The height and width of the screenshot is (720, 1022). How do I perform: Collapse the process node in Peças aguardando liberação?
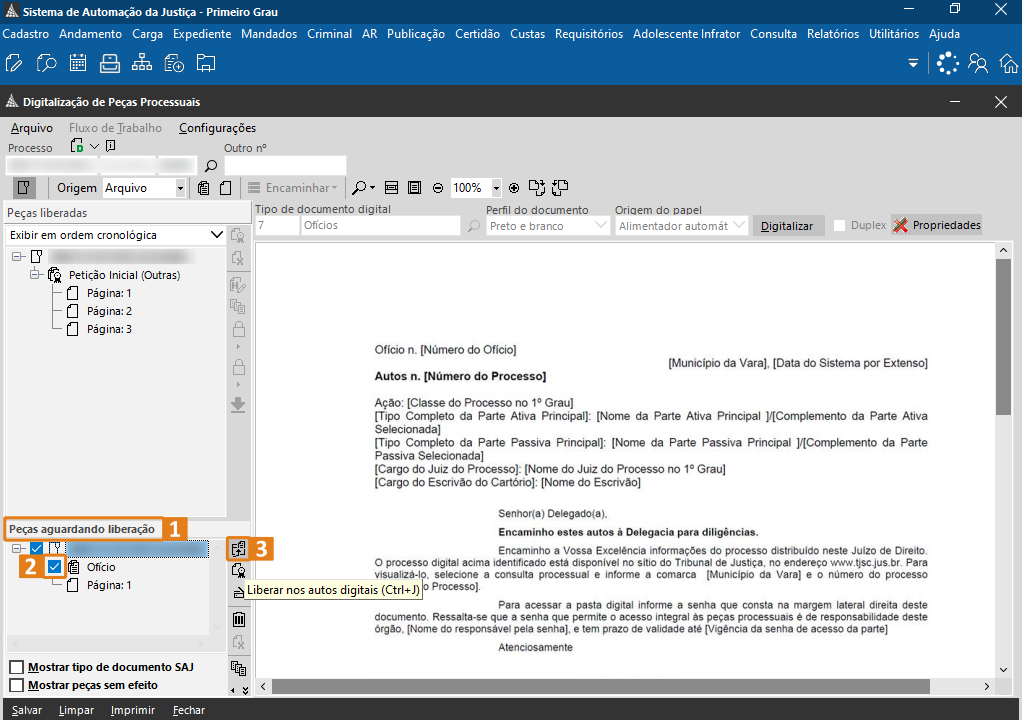(18, 549)
